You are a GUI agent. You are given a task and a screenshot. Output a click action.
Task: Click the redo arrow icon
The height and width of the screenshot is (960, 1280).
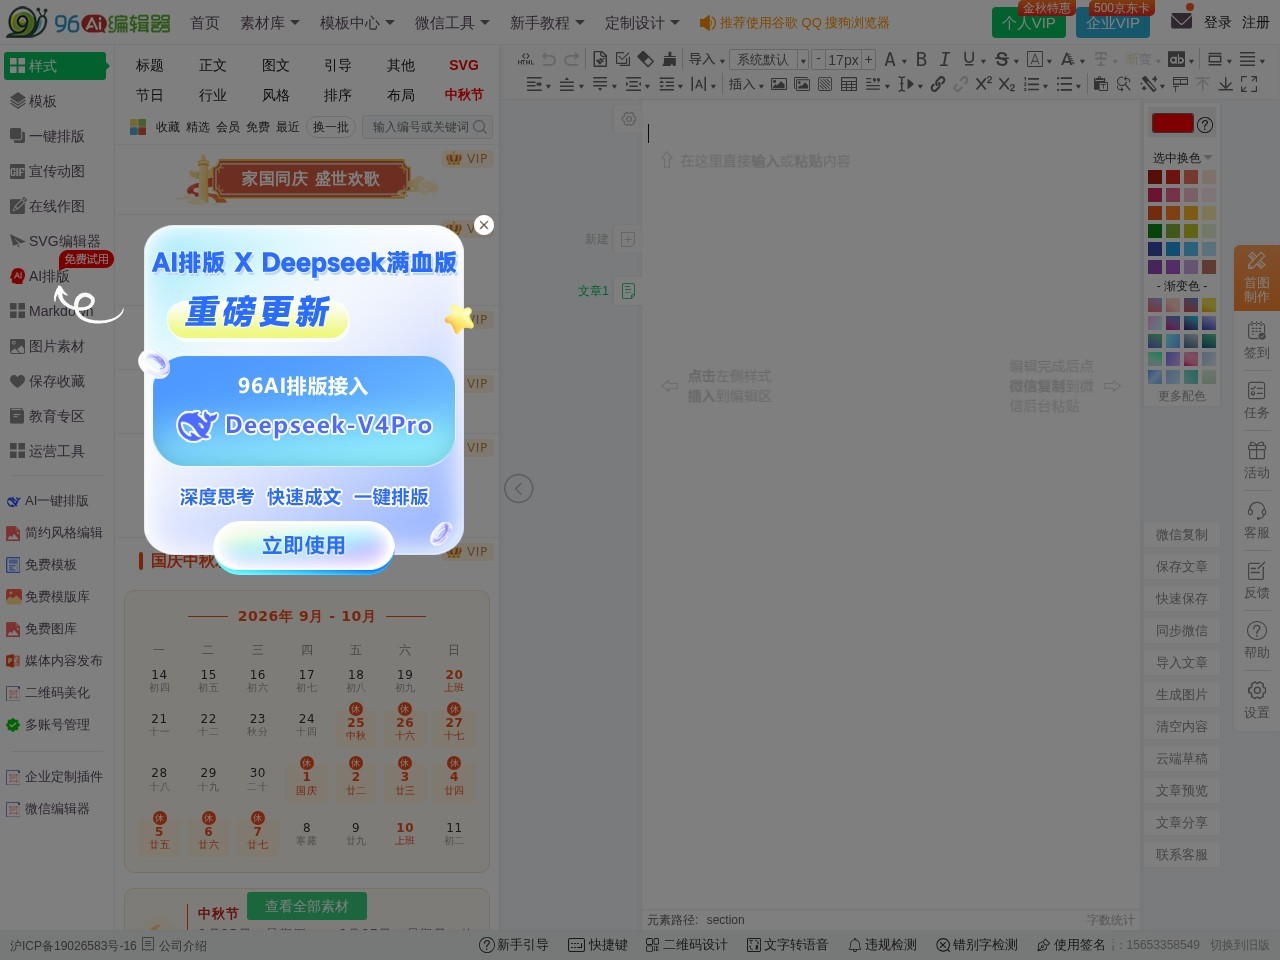[x=572, y=59]
